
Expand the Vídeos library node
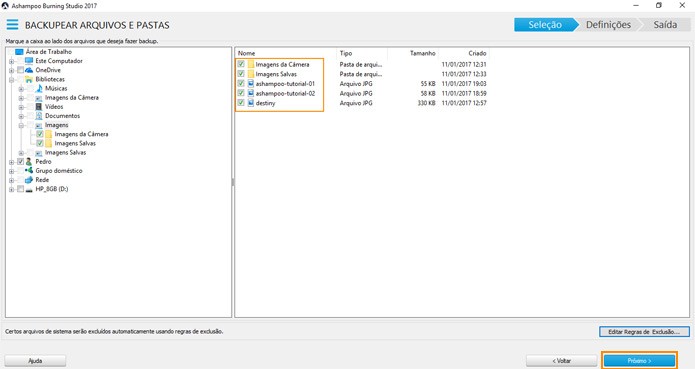[21, 107]
